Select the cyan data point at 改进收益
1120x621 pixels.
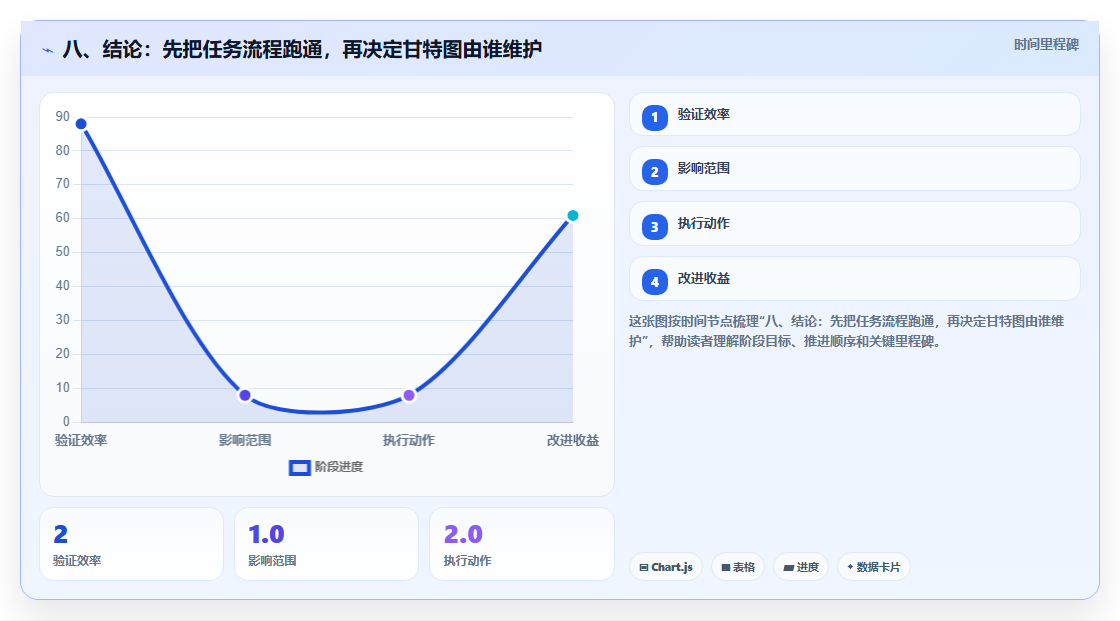[x=572, y=215]
